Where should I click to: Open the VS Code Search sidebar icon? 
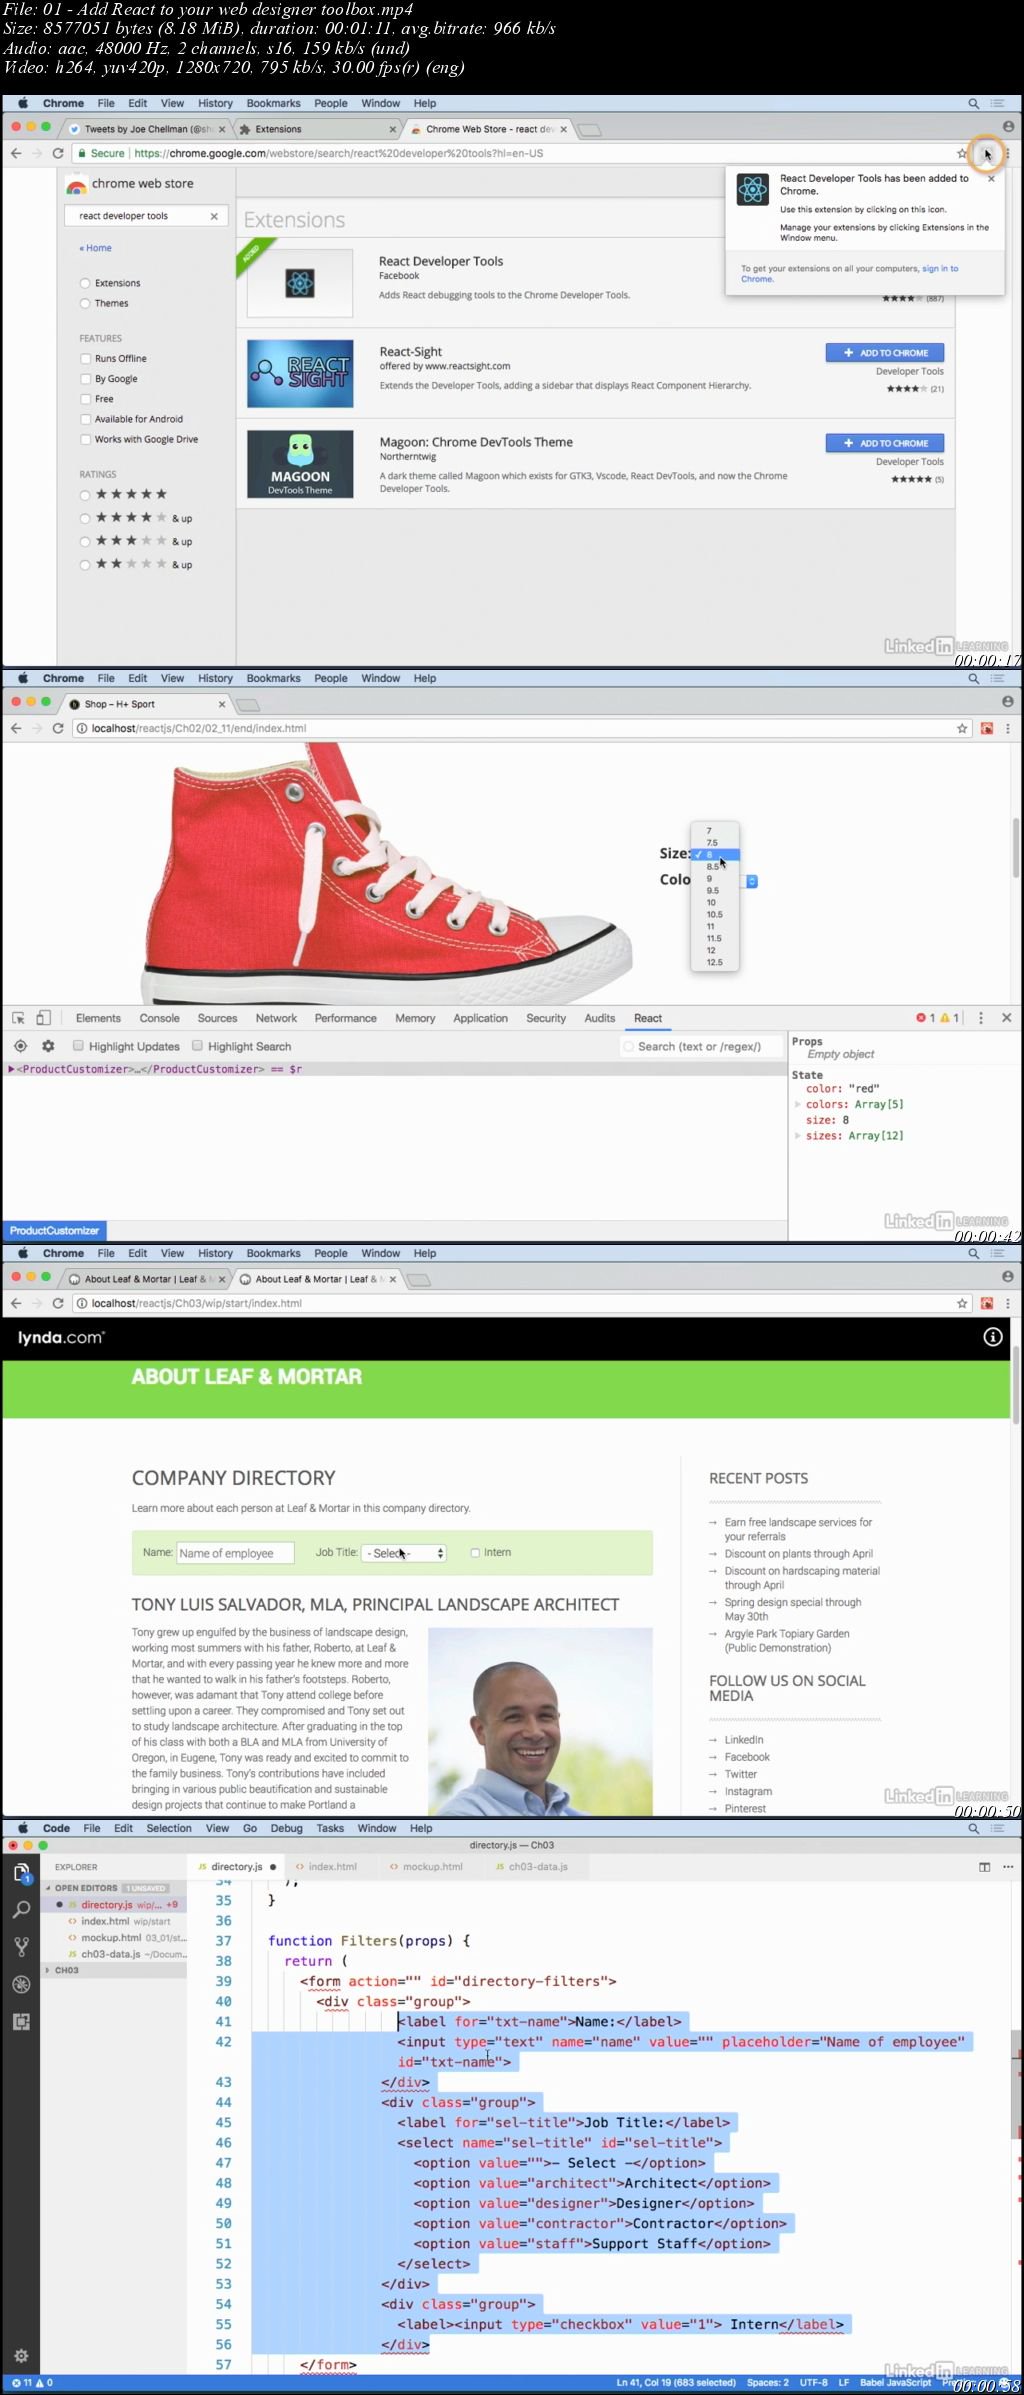click(x=21, y=1910)
